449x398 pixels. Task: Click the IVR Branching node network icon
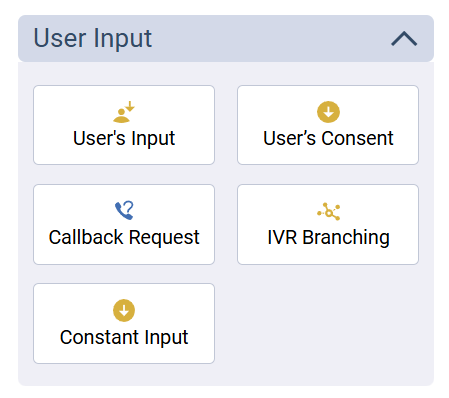pos(329,211)
